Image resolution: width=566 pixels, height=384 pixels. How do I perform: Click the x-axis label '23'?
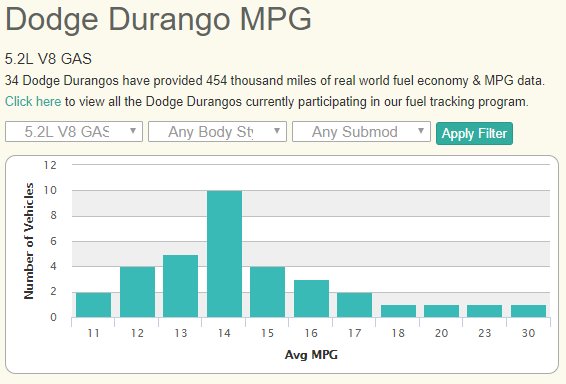click(x=485, y=333)
